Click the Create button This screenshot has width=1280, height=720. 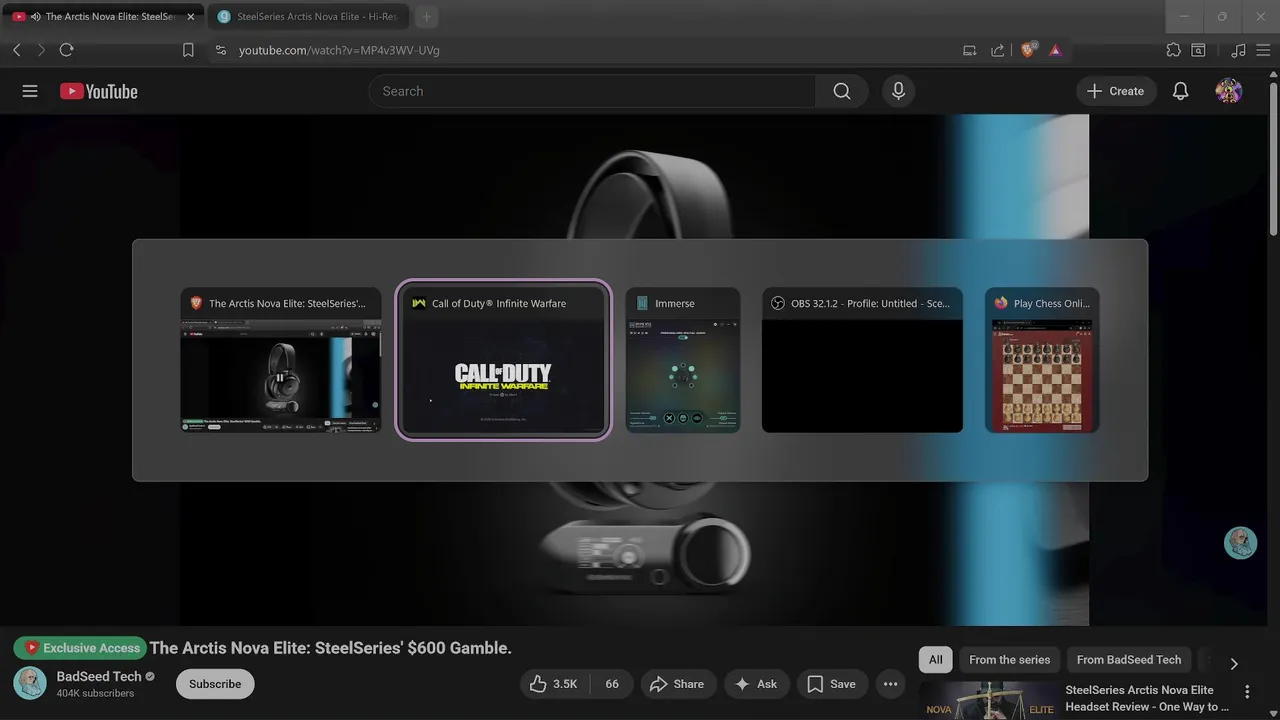click(x=1116, y=91)
